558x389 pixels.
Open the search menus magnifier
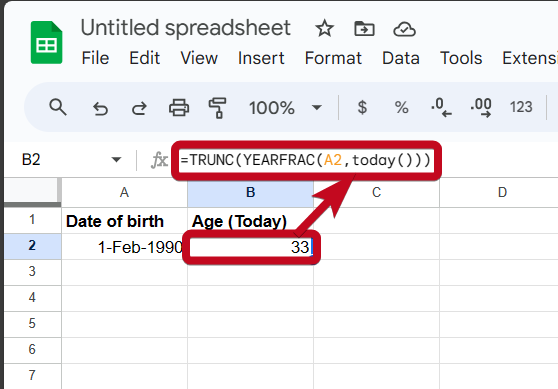click(x=58, y=107)
